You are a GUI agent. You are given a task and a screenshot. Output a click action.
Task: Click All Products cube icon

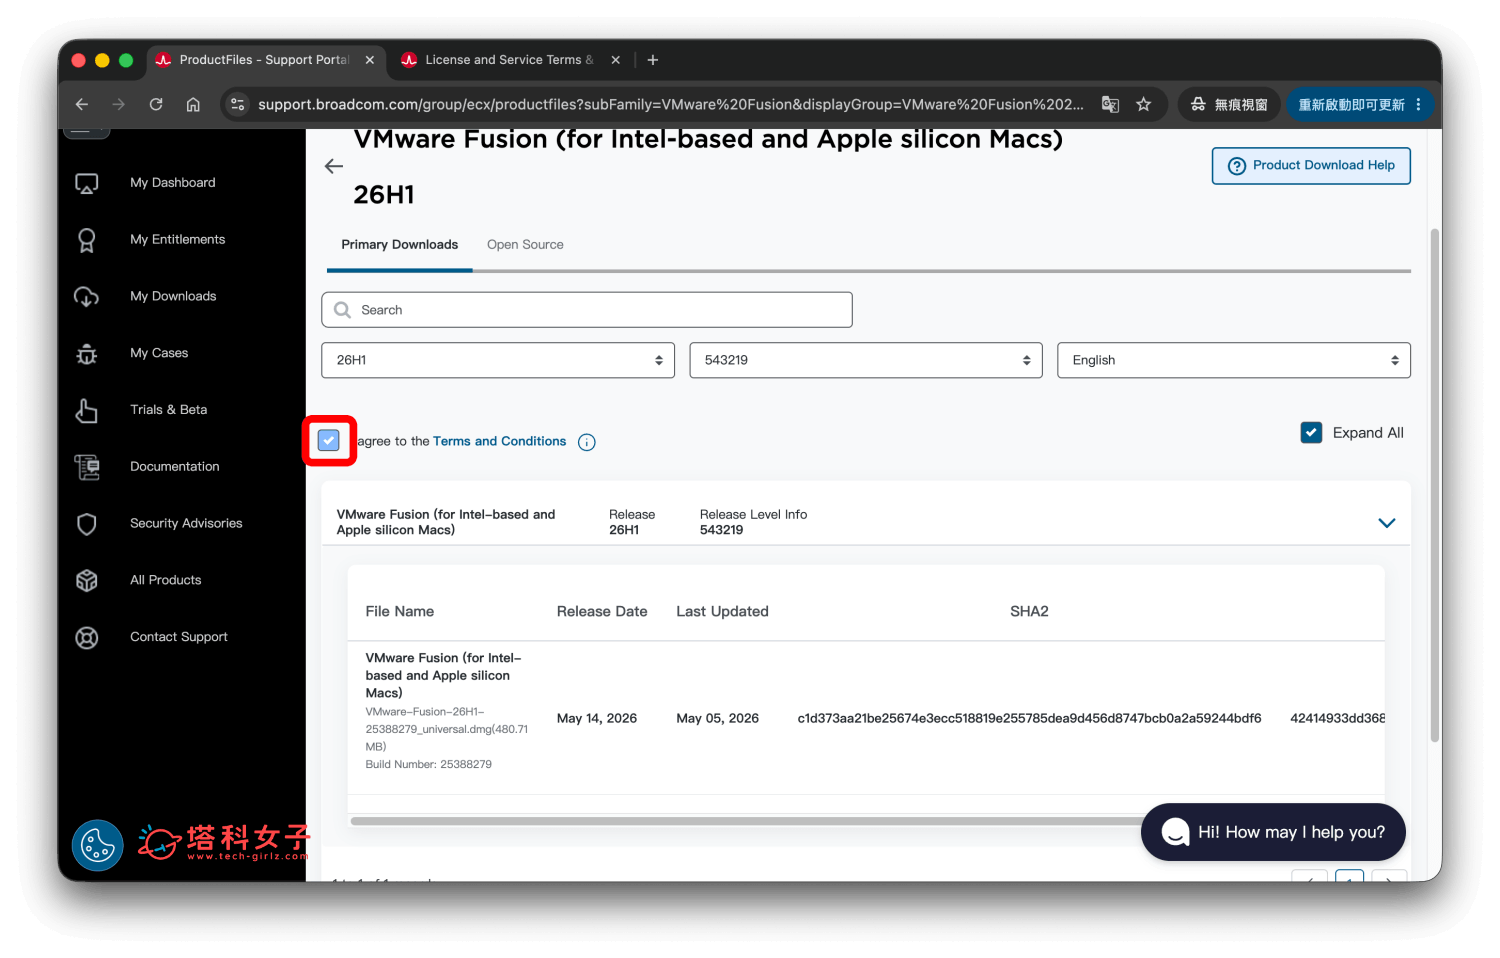87,581
